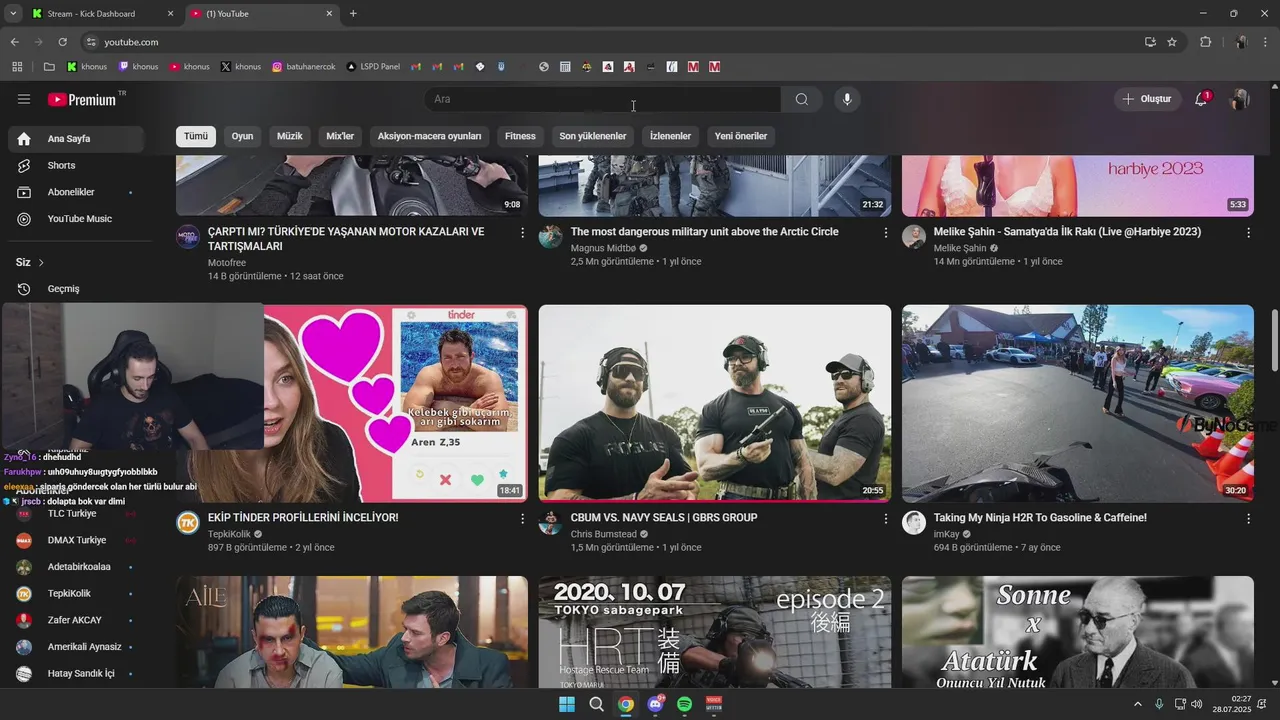The image size is (1280, 720).
Task: Open Spotify from the taskbar
Action: click(685, 704)
